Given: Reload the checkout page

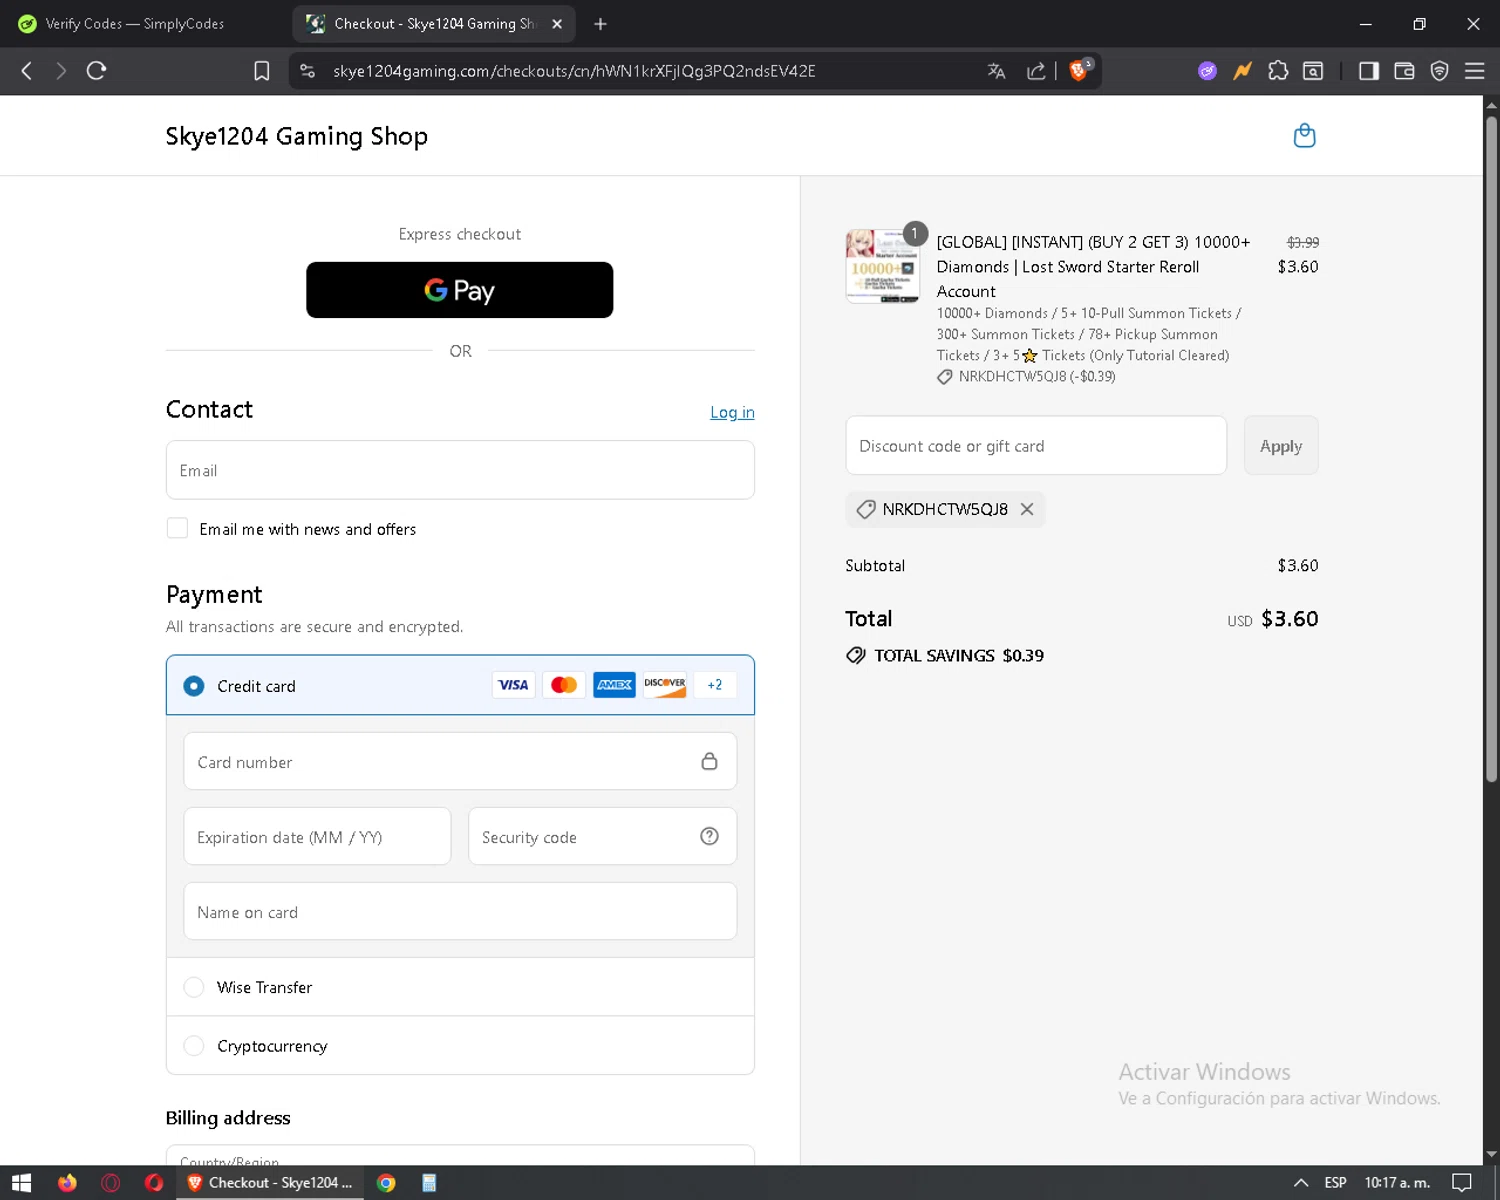Looking at the screenshot, I should click(x=96, y=71).
